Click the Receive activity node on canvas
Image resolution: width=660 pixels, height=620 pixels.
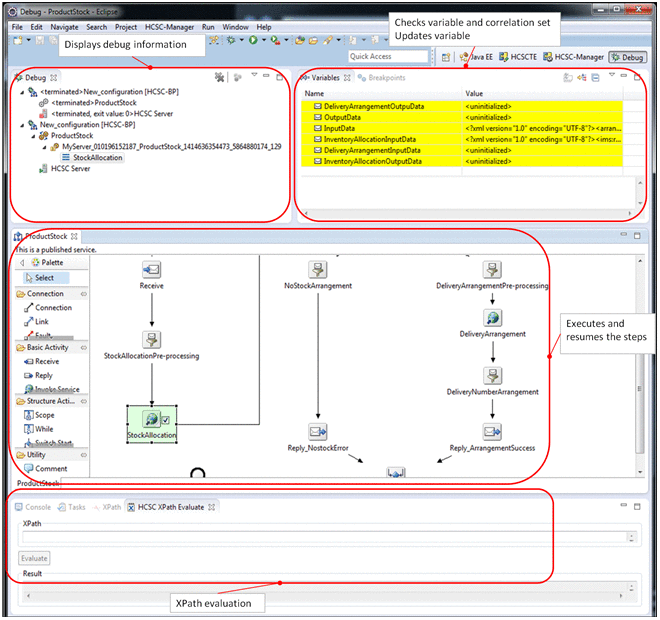click(x=152, y=270)
